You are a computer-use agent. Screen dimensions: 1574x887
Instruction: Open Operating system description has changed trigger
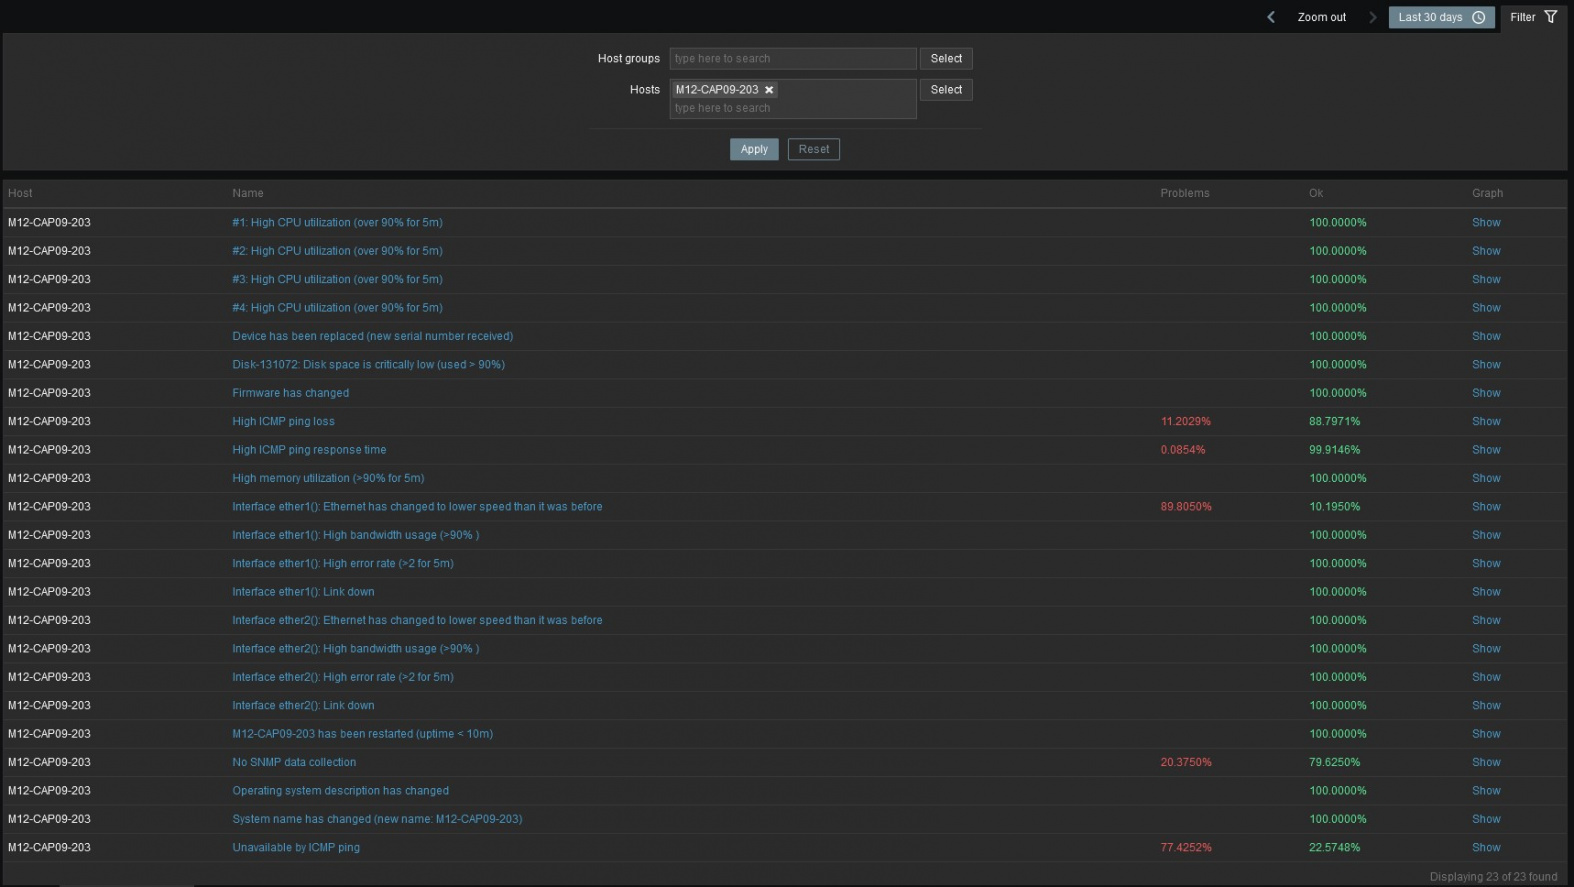[340, 791]
